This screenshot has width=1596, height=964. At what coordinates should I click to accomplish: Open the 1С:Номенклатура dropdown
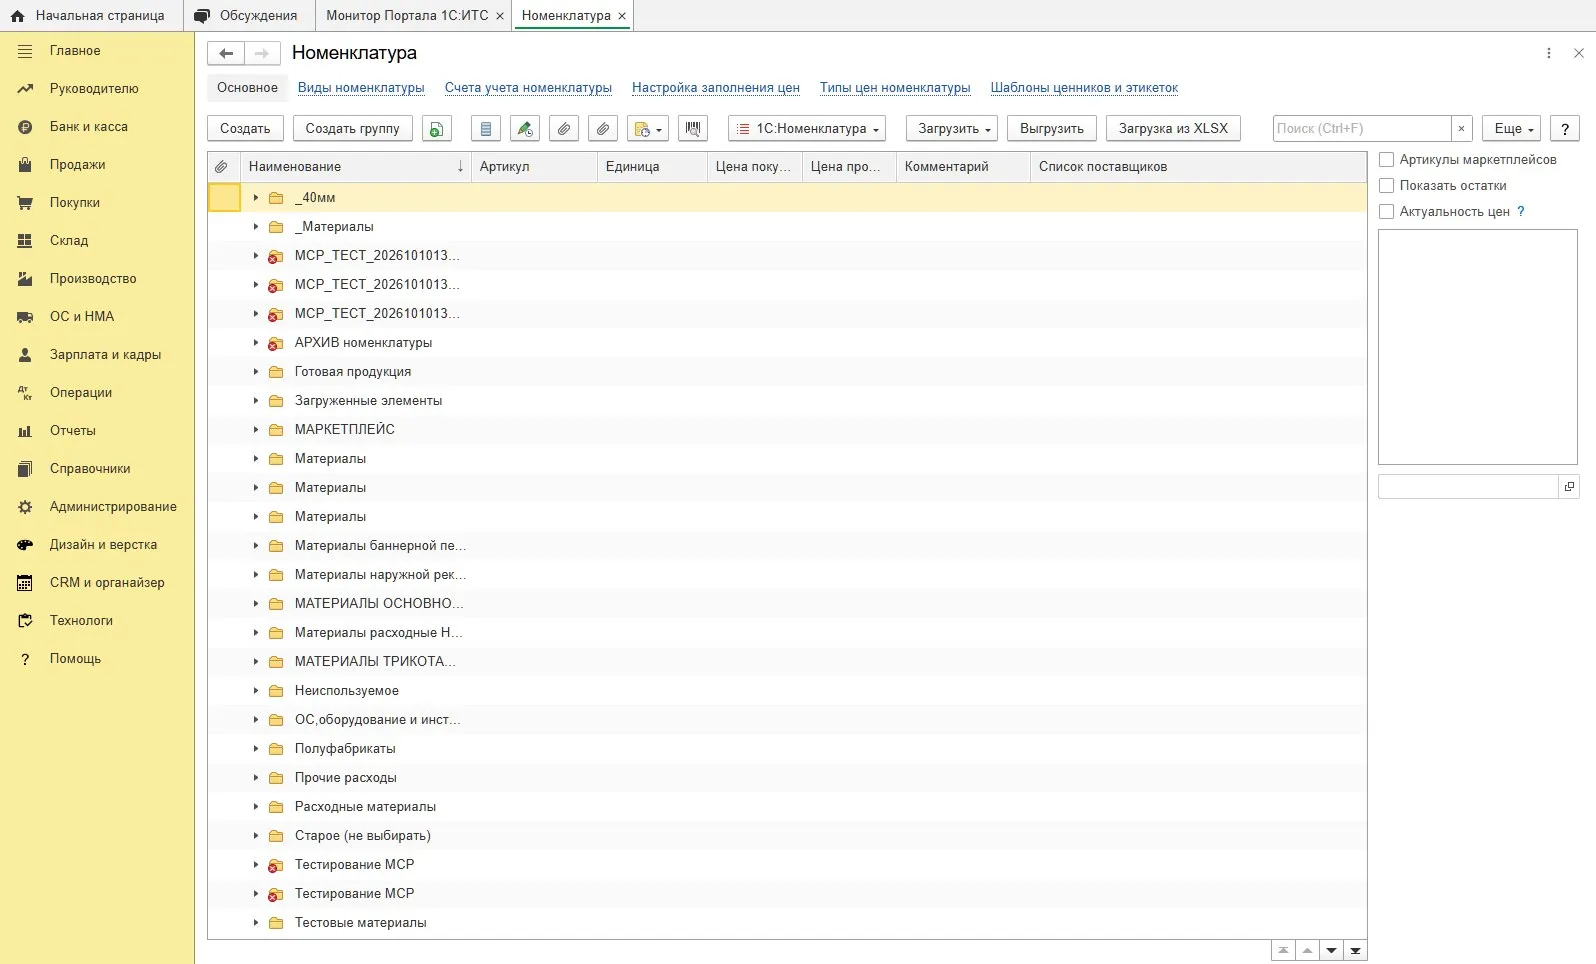pos(807,129)
